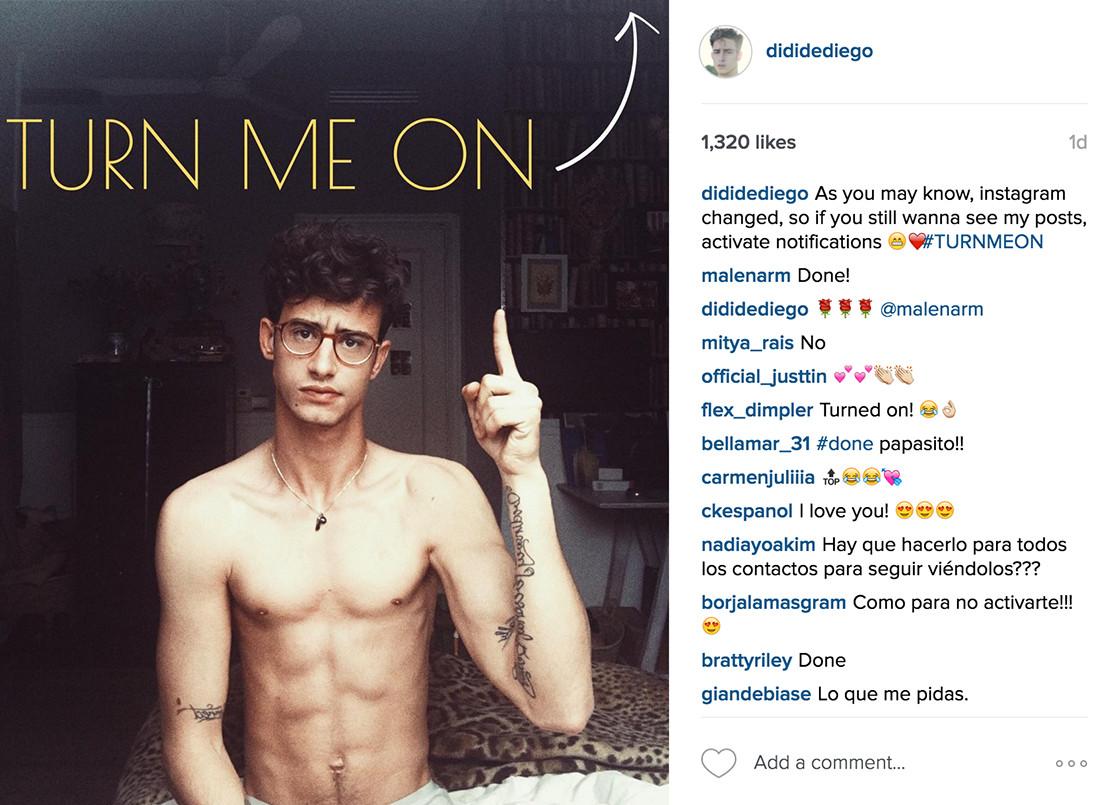Open brattyriley's profile
This screenshot has width=1120, height=805.
746,660
